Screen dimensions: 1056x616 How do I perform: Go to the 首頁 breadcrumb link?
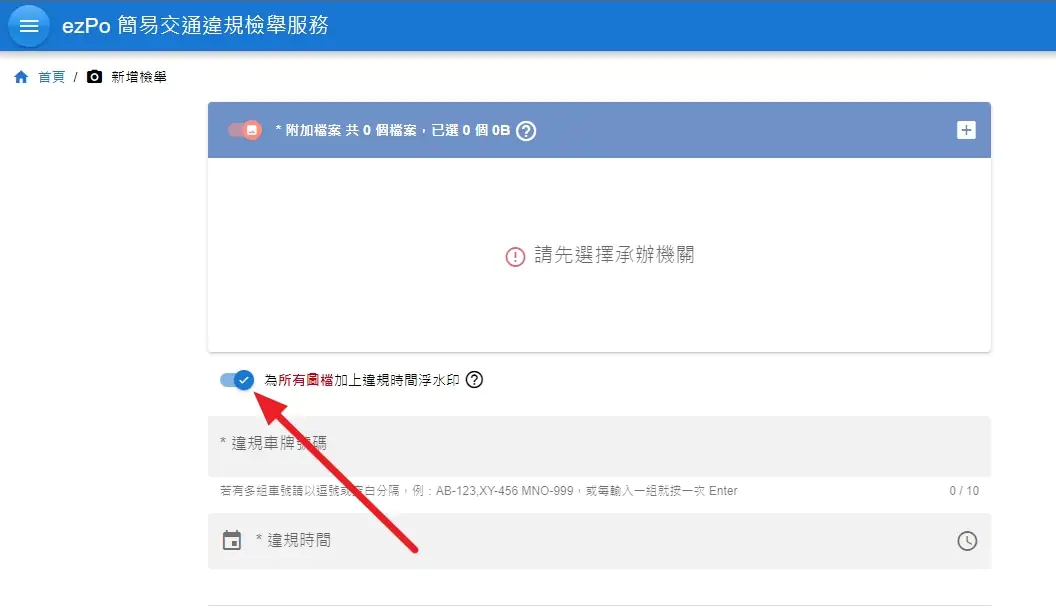point(51,77)
